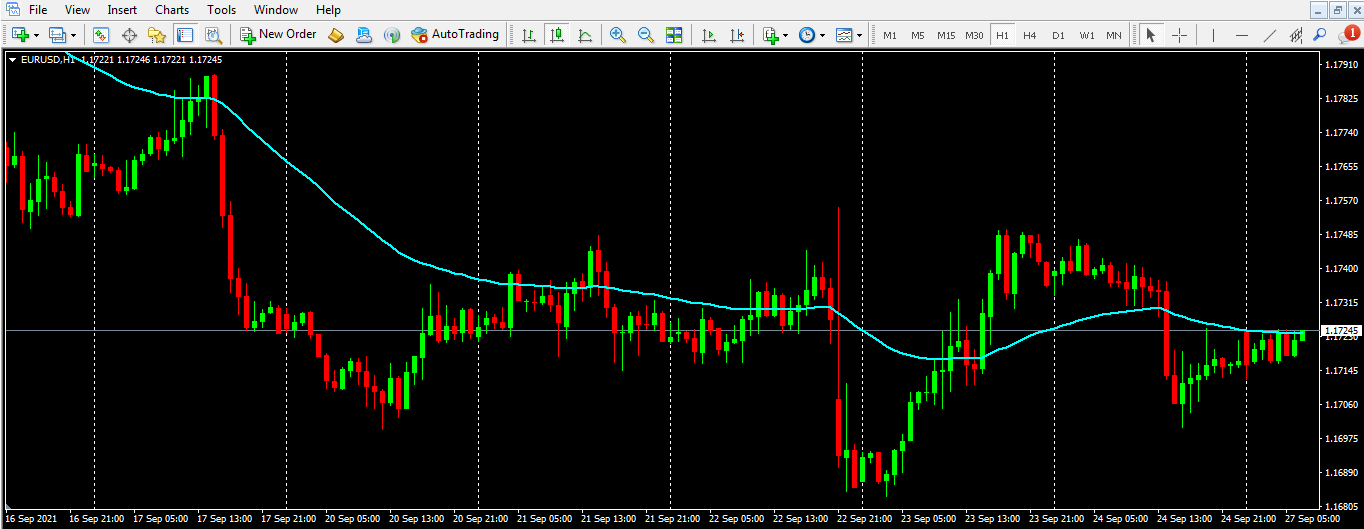The height and width of the screenshot is (529, 1364).
Task: Click the 22 Sep 21:00 time label
Action: [x=862, y=520]
